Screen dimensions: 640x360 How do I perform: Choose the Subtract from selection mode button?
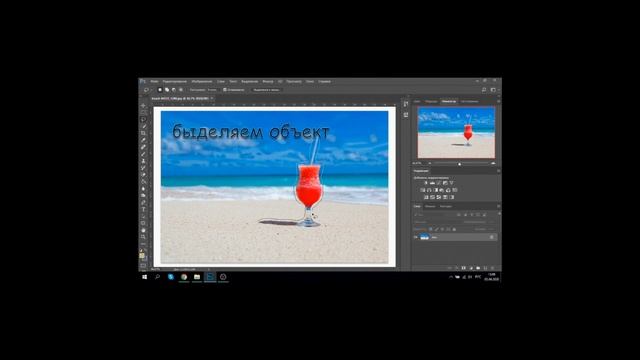(x=174, y=89)
